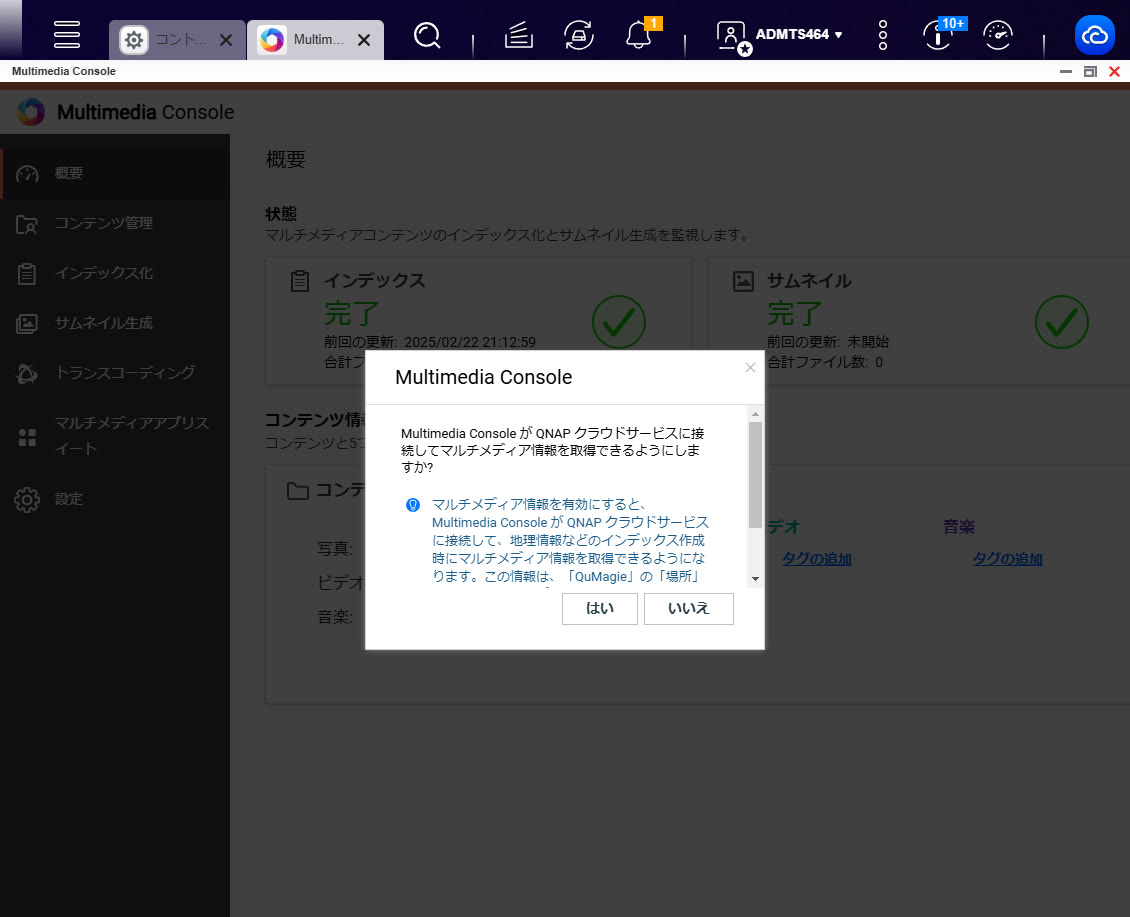Select マルチメディアアプリスイート in the sidebar
Viewport: 1130px width, 917px height.
point(115,435)
